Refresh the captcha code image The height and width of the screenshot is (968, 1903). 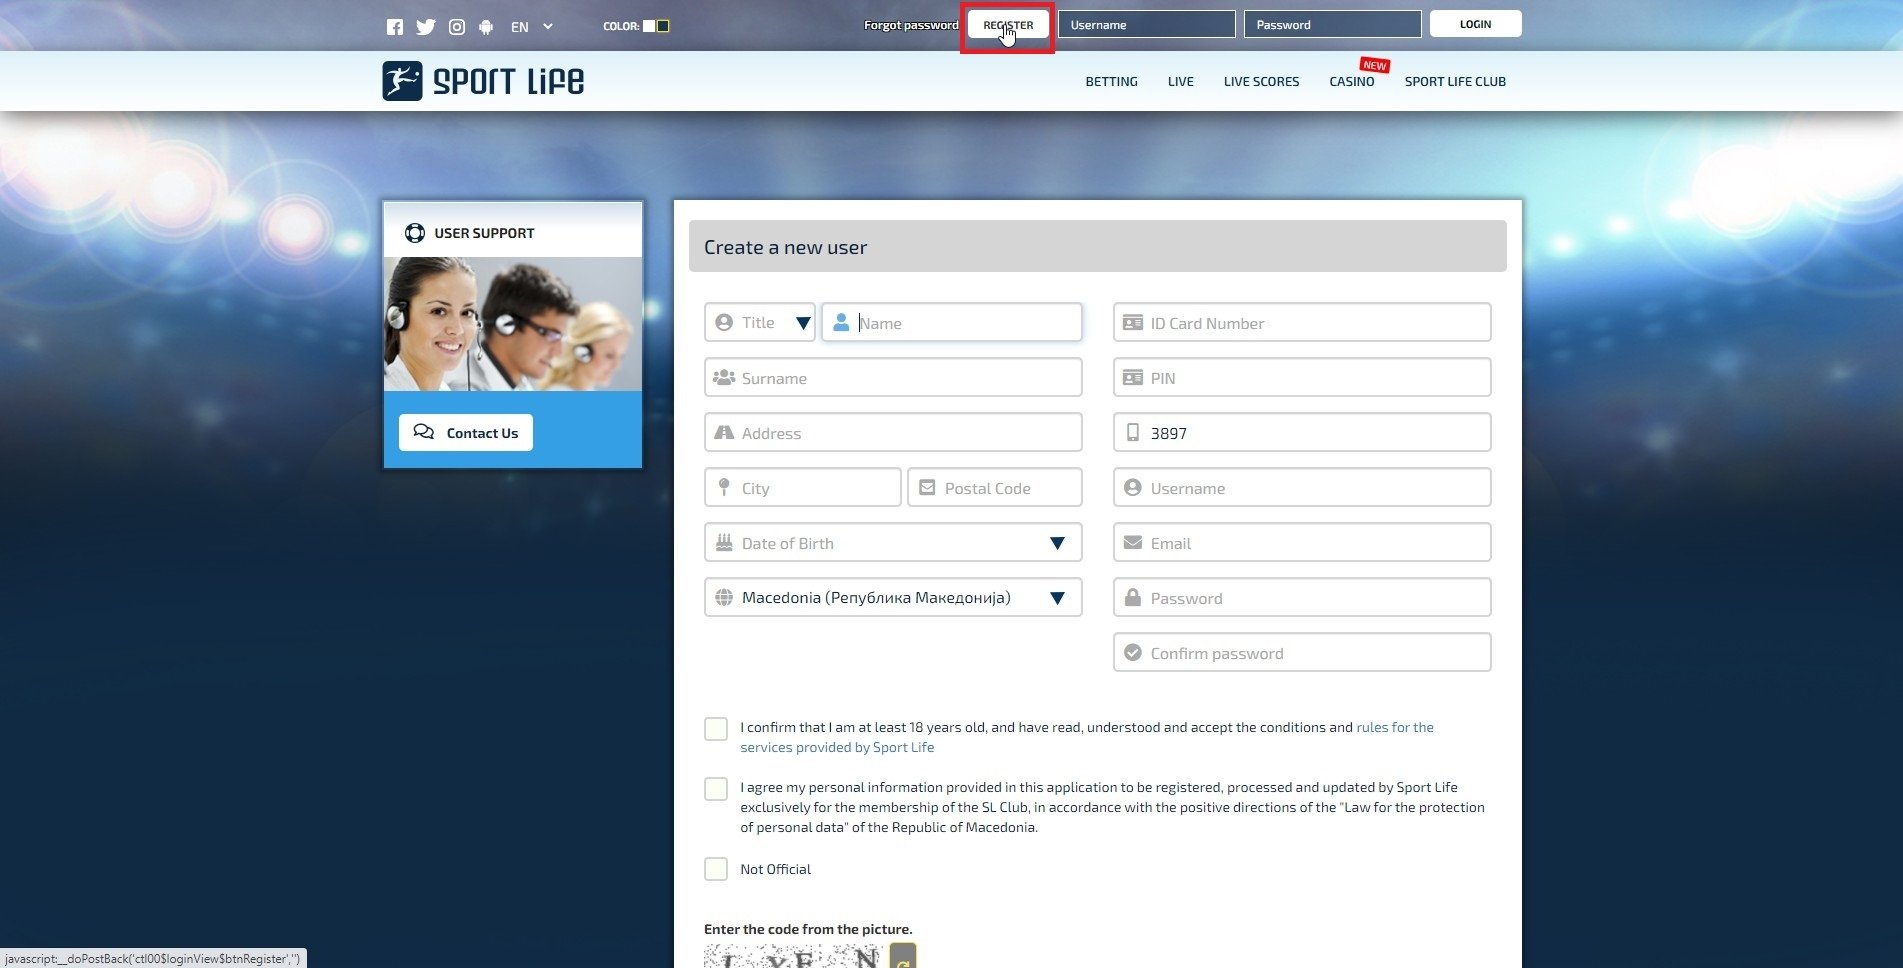pyautogui.click(x=903, y=958)
